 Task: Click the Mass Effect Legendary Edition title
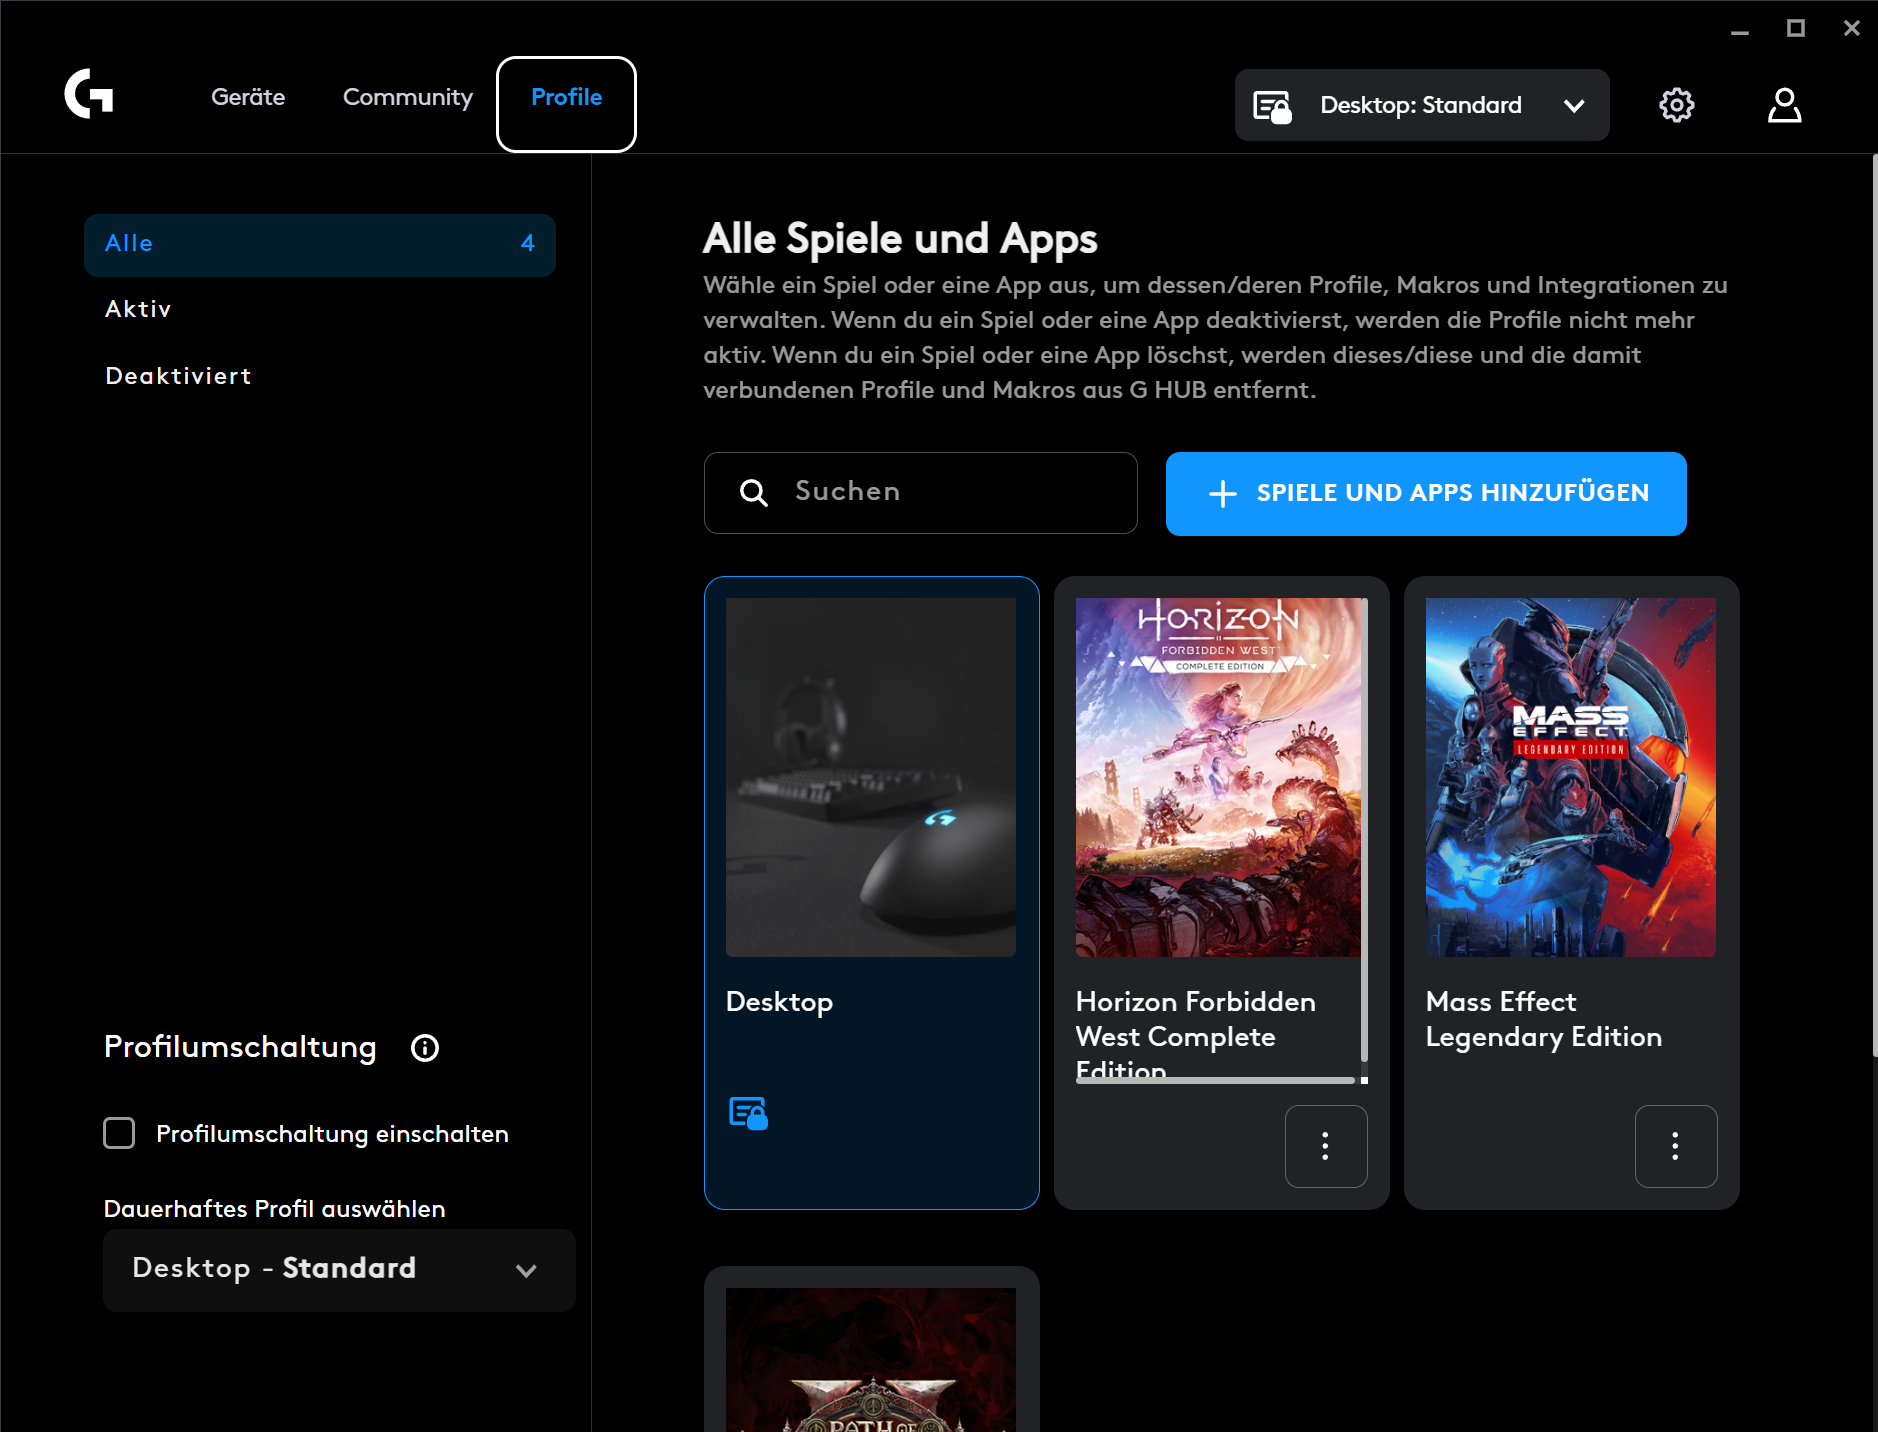[x=1544, y=1020]
